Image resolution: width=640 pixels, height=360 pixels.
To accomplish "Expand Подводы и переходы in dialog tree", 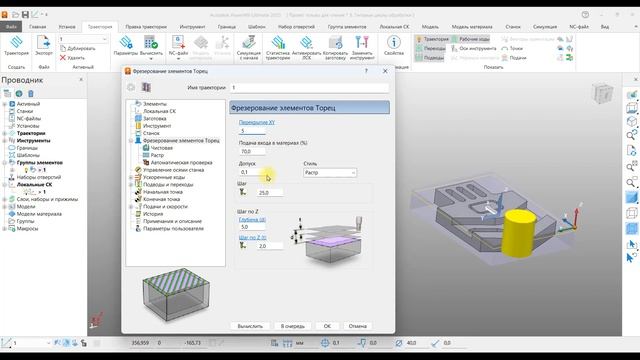I will (x=131, y=185).
